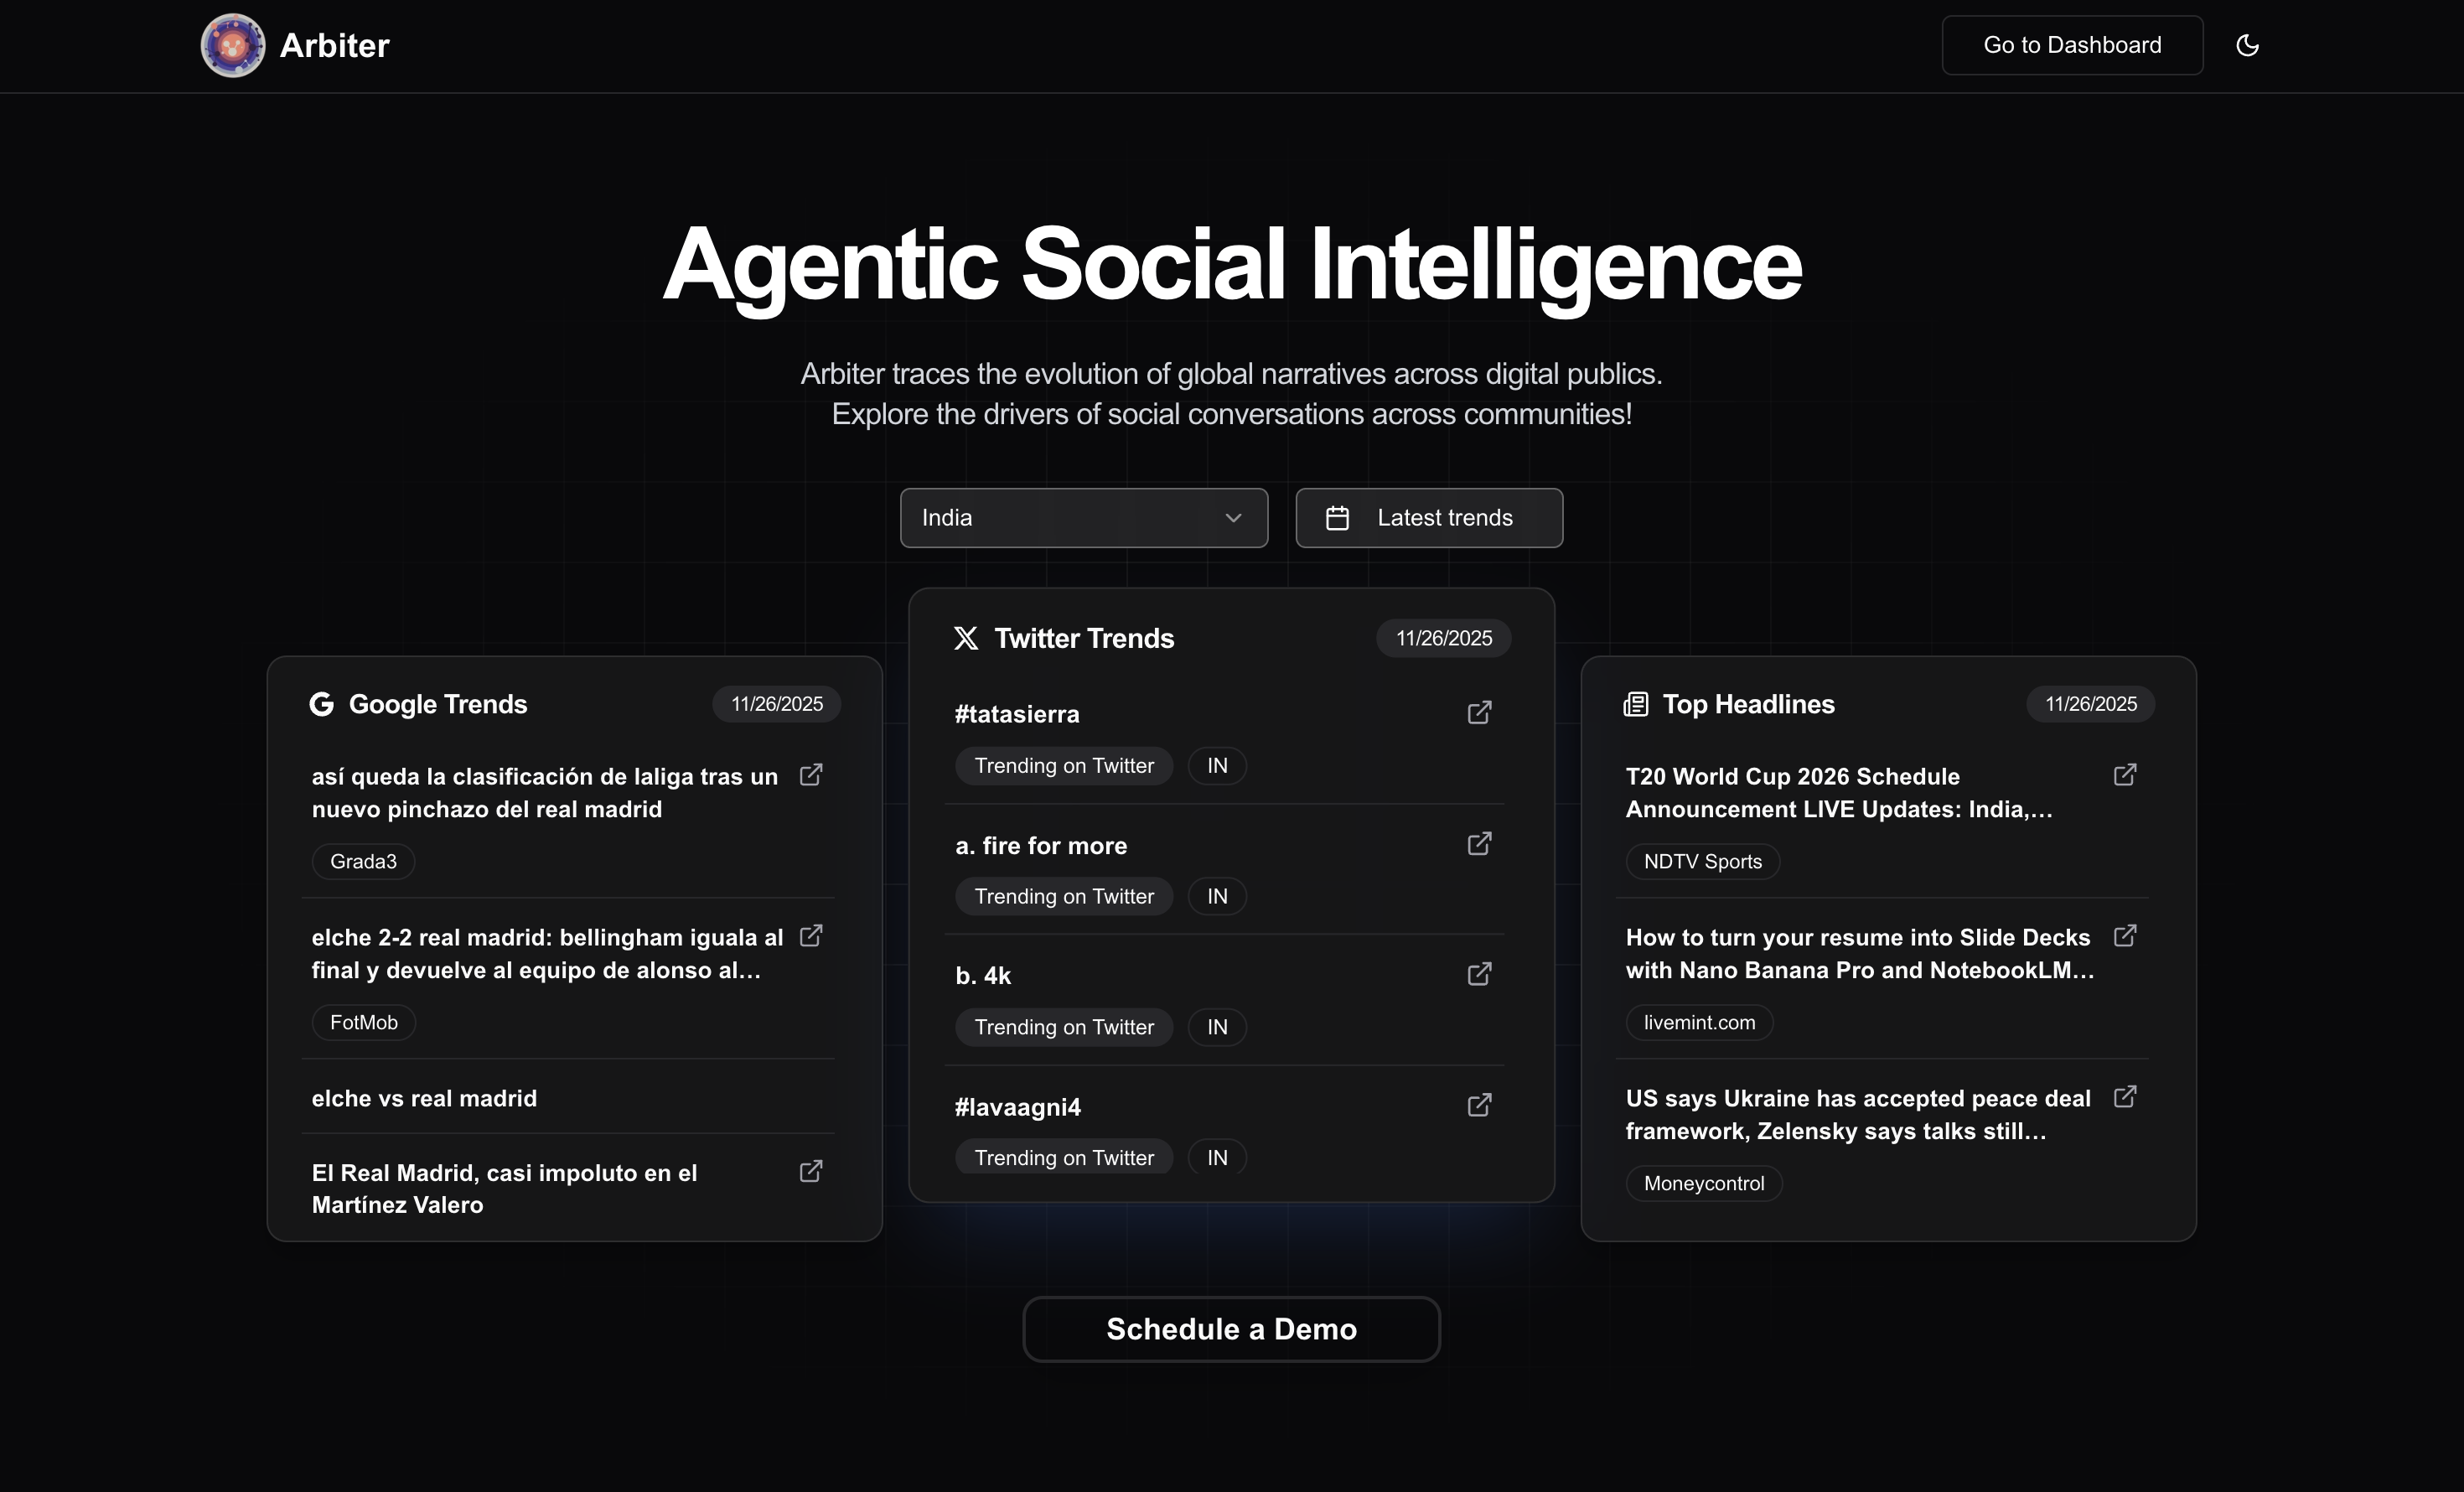Click the NDTV Sports source tag

coord(1703,862)
